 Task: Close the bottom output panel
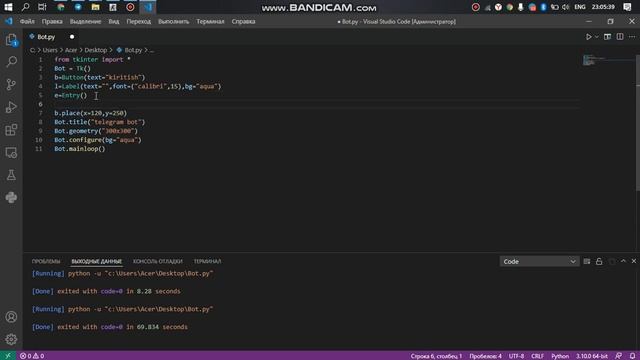(633, 261)
